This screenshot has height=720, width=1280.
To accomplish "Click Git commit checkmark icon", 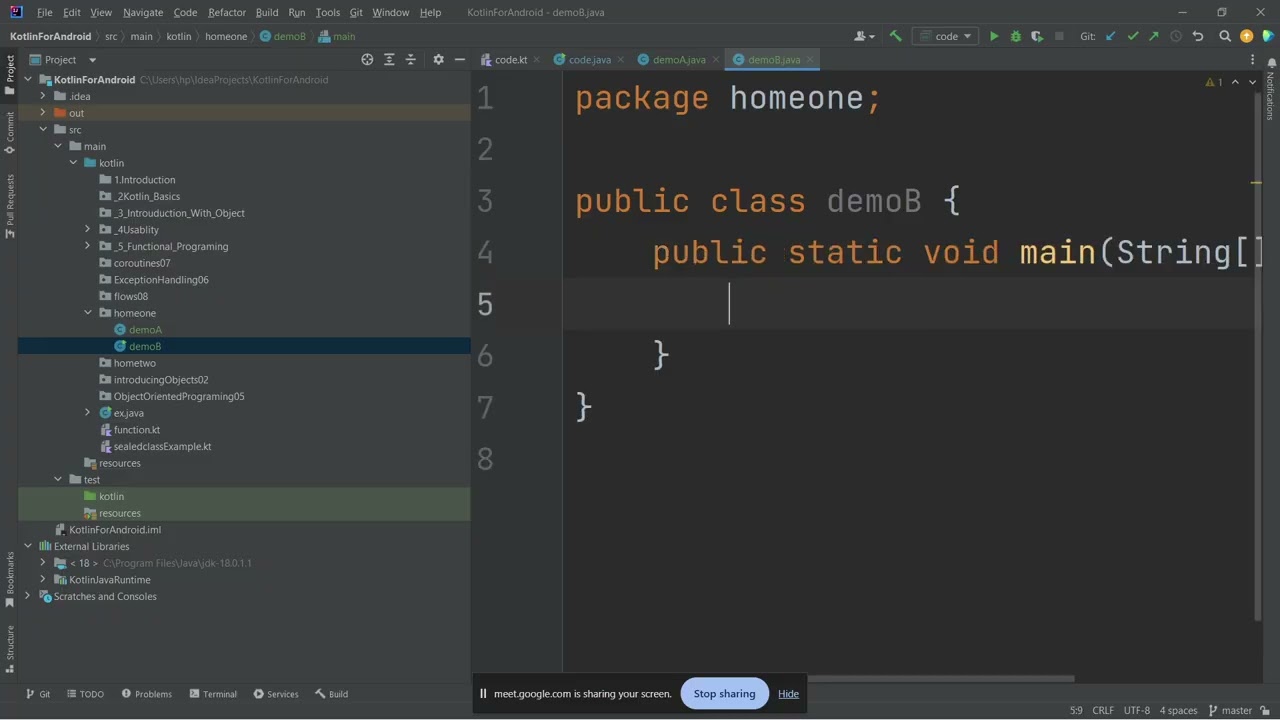I will click(1133, 36).
